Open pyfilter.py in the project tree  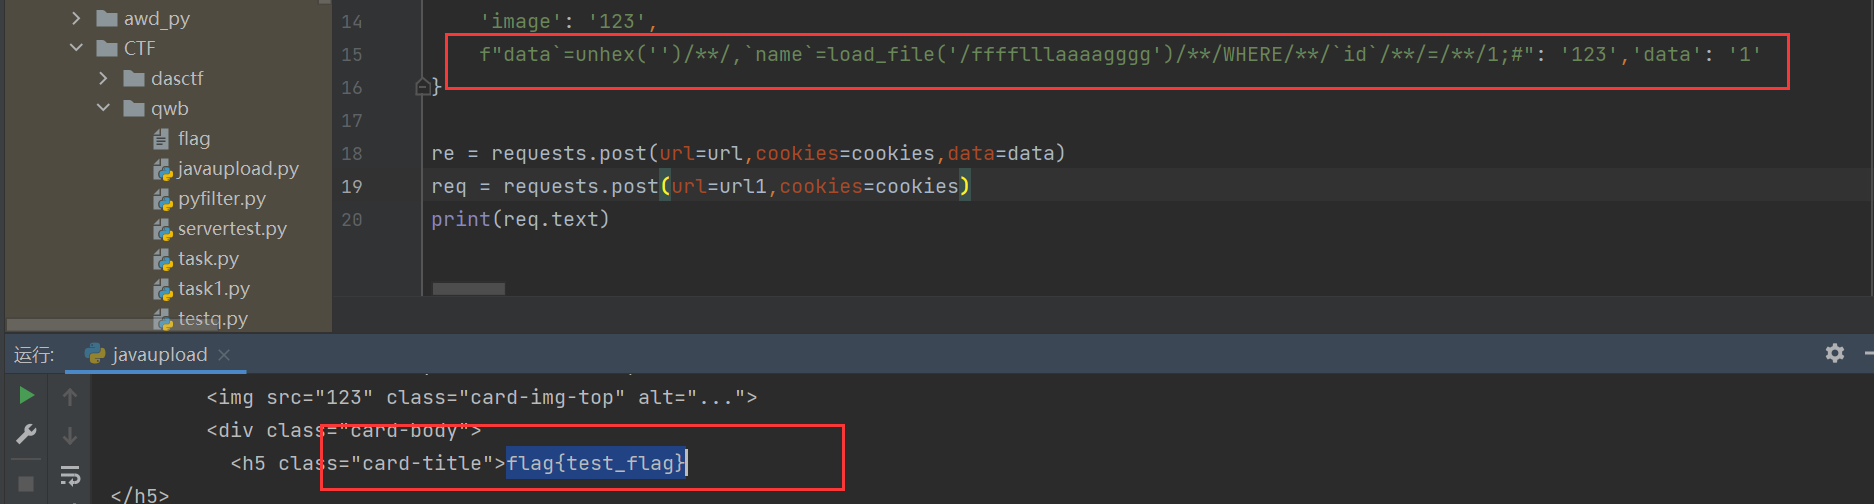pos(221,198)
